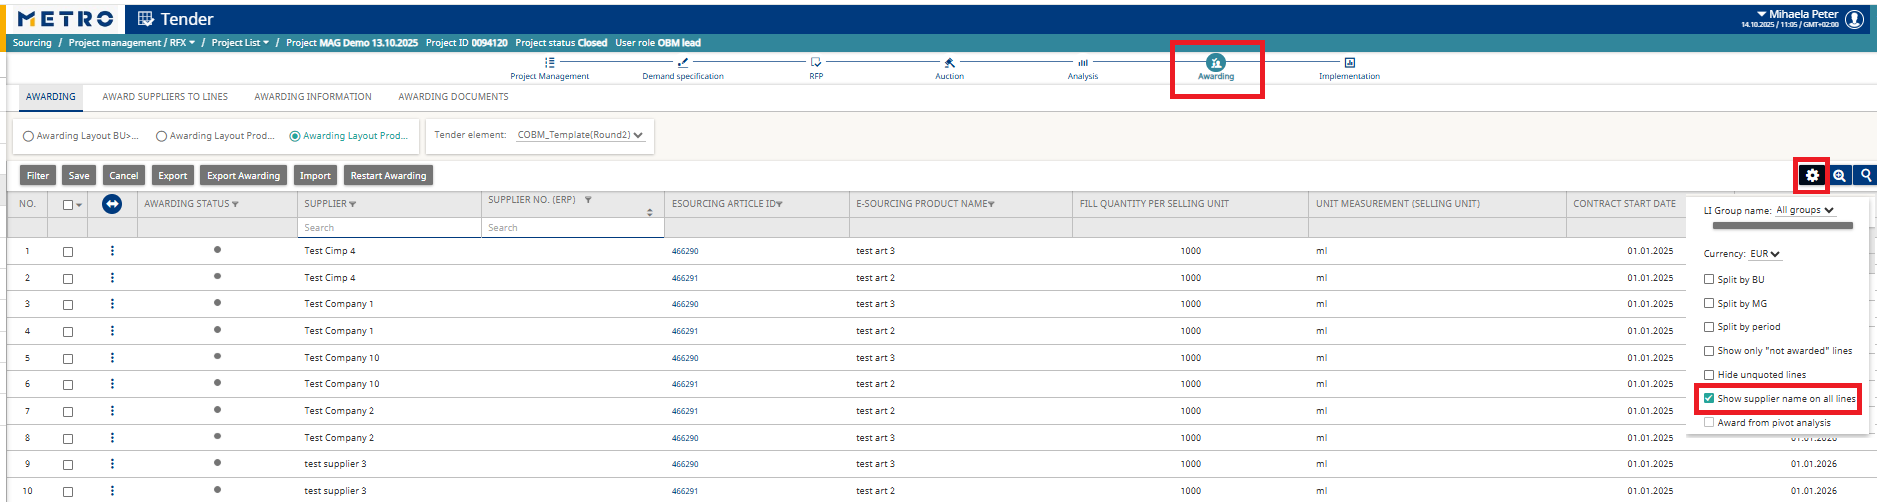Enable Split by period checkbox
The image size is (1877, 502).
pyautogui.click(x=1709, y=327)
